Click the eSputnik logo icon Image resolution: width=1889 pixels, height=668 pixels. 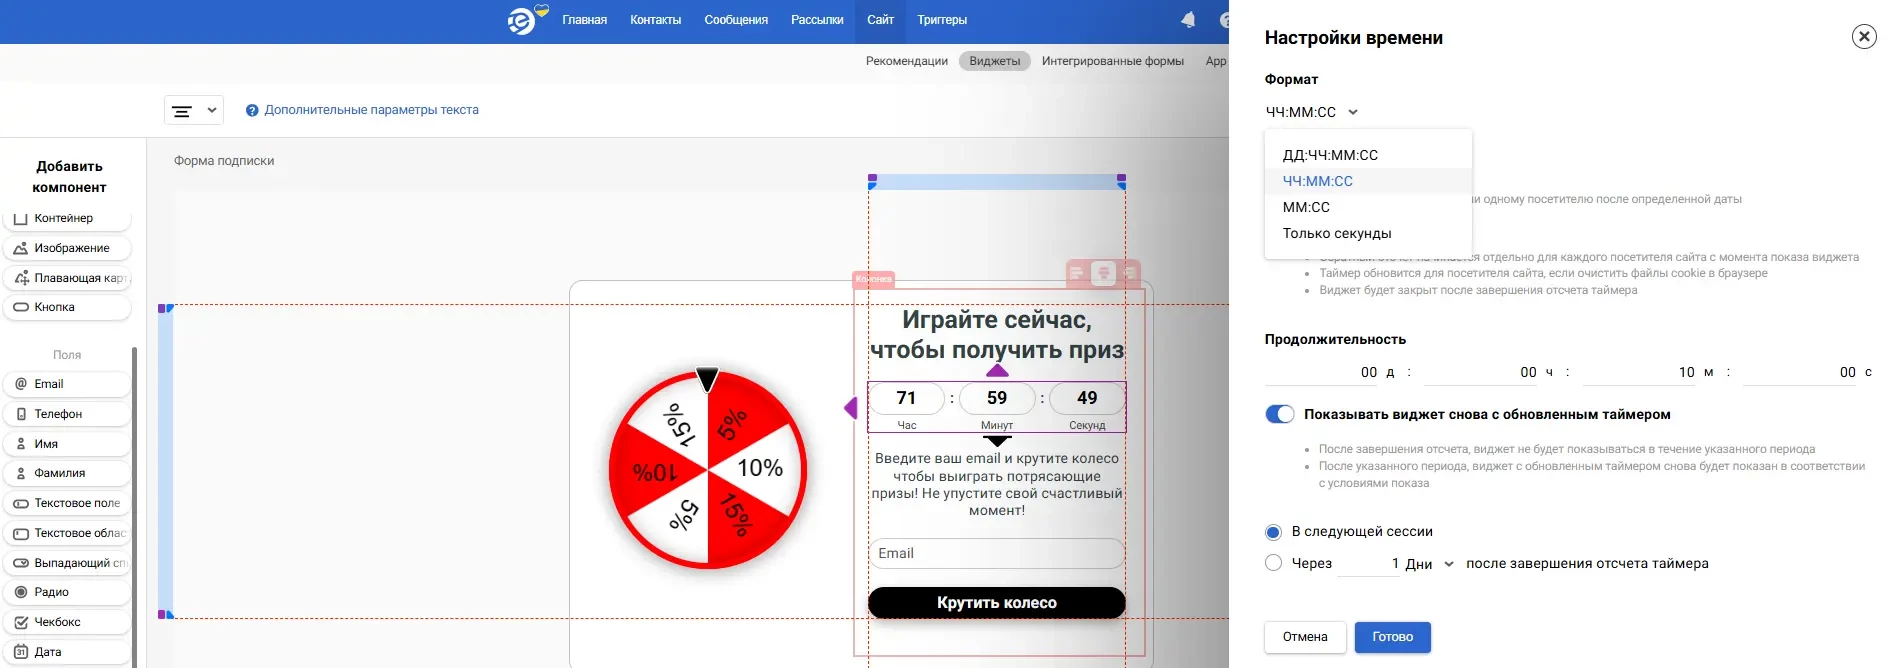tap(522, 20)
